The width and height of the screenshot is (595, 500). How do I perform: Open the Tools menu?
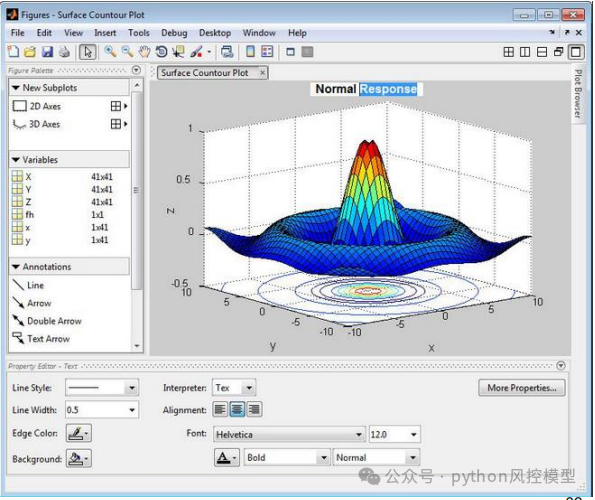139,33
